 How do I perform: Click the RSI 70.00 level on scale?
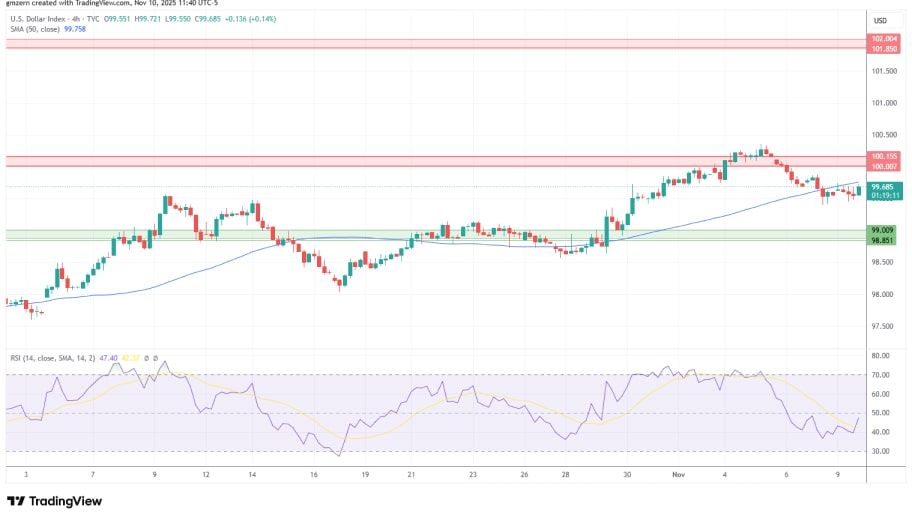coord(880,375)
